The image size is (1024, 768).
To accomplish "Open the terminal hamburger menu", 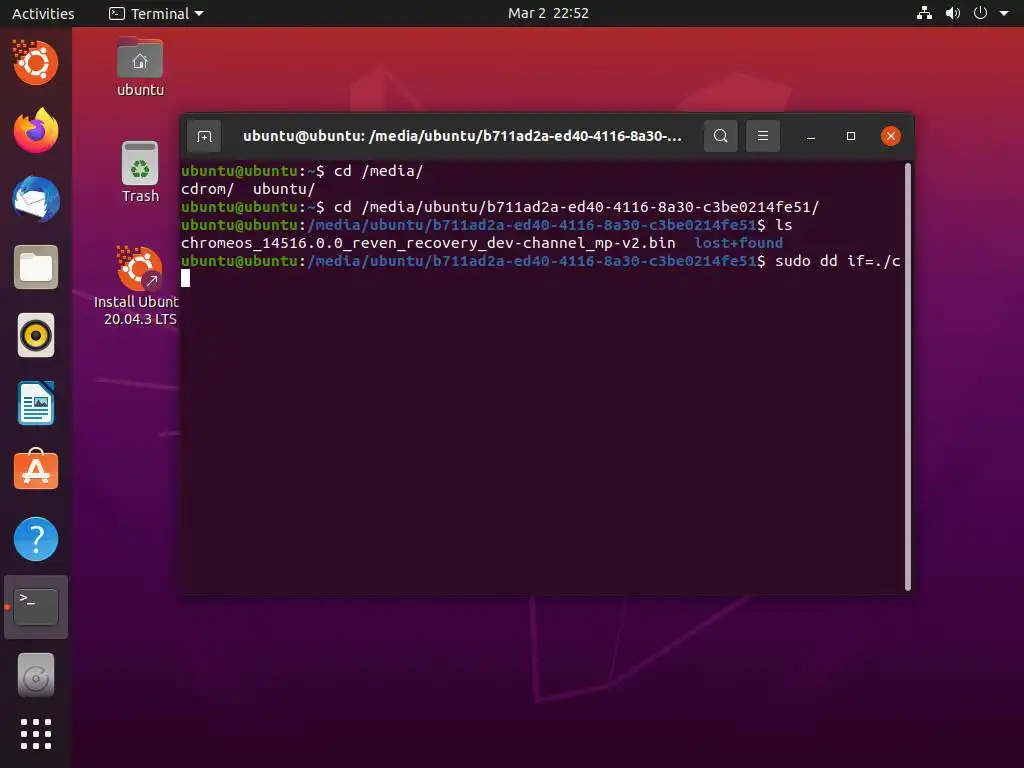I will tap(763, 136).
